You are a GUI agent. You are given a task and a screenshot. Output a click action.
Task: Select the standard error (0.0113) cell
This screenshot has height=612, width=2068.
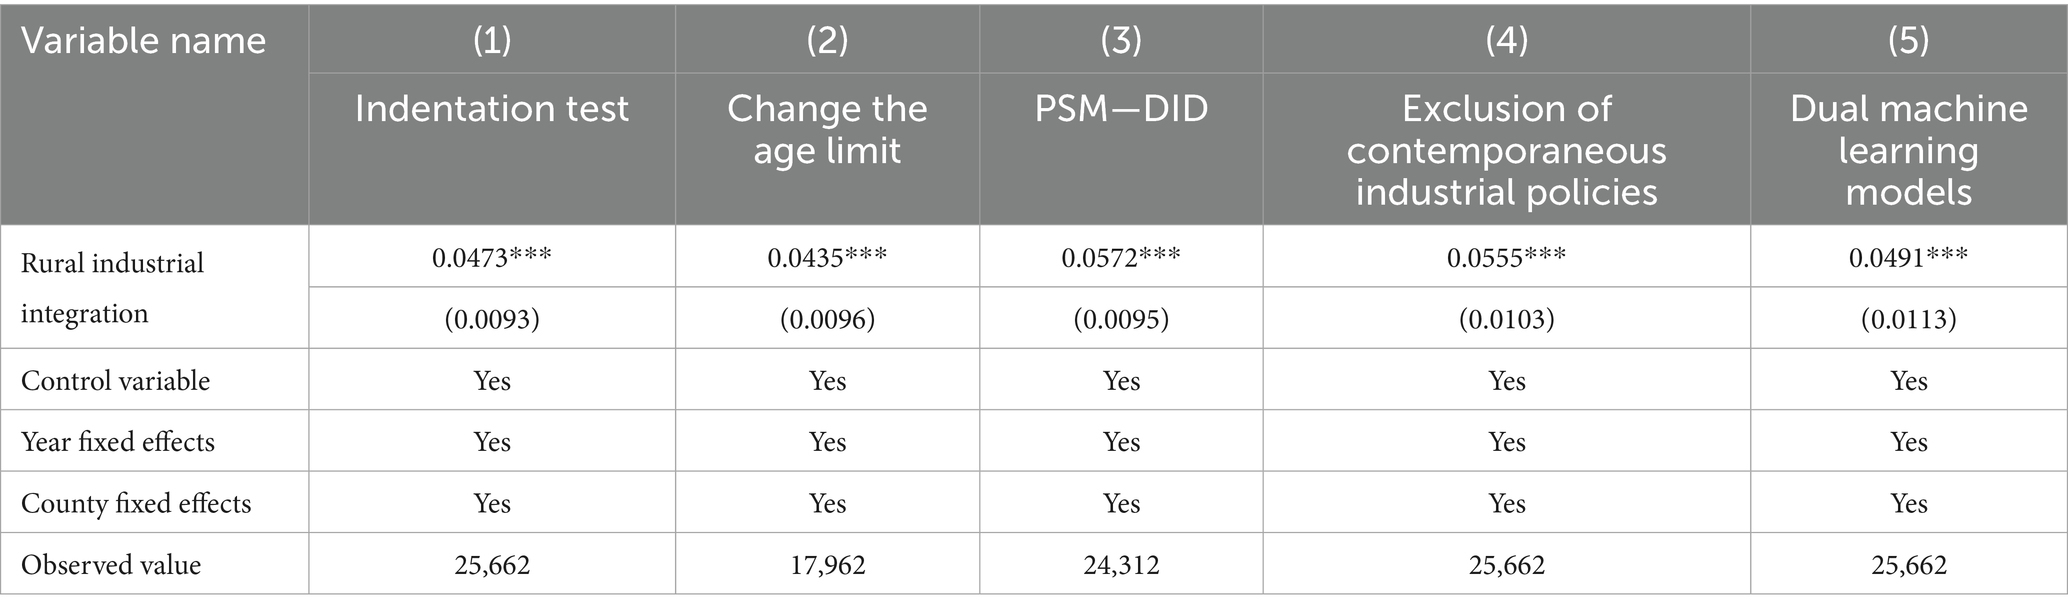tap(1908, 319)
